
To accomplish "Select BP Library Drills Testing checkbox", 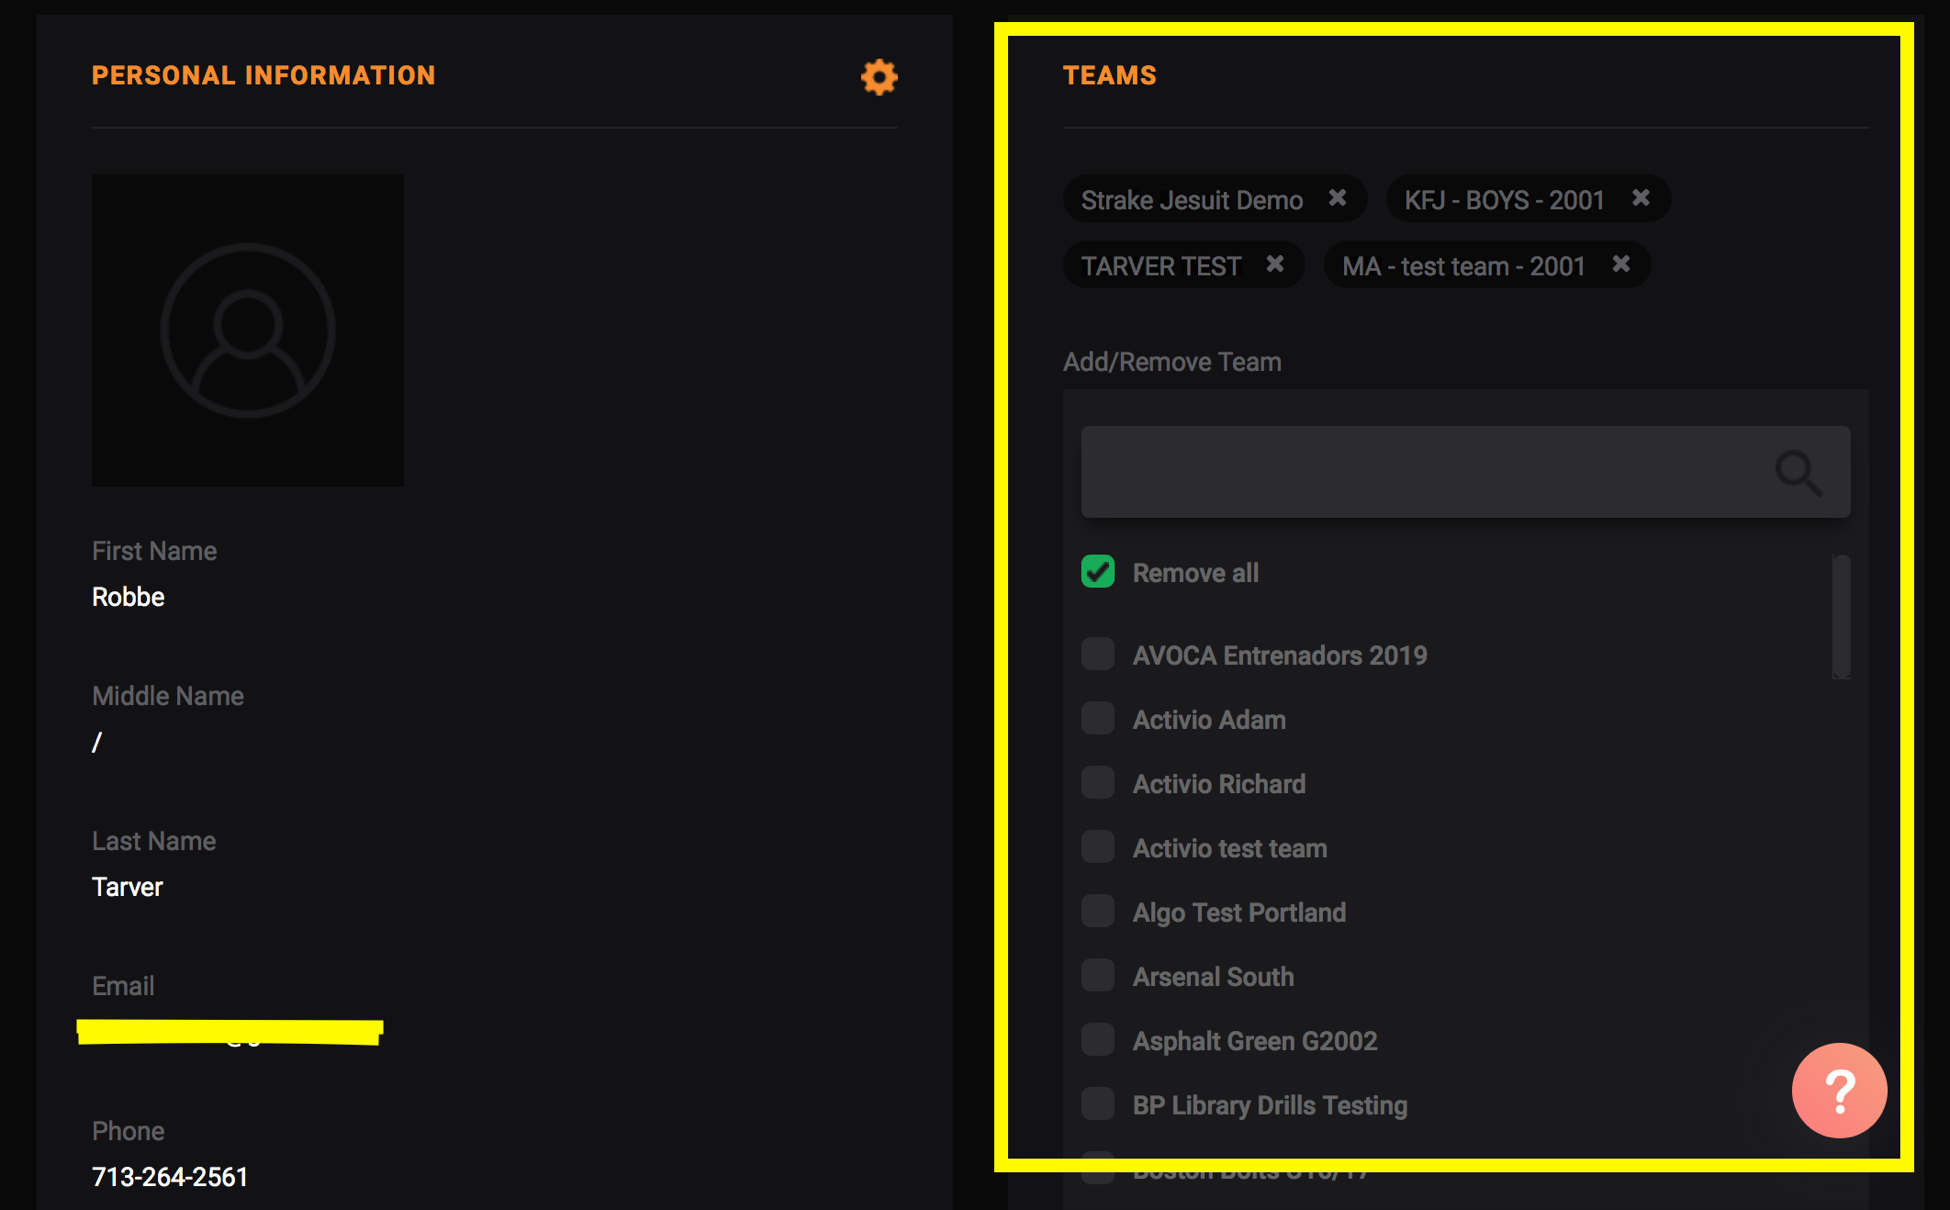I will tap(1098, 1104).
